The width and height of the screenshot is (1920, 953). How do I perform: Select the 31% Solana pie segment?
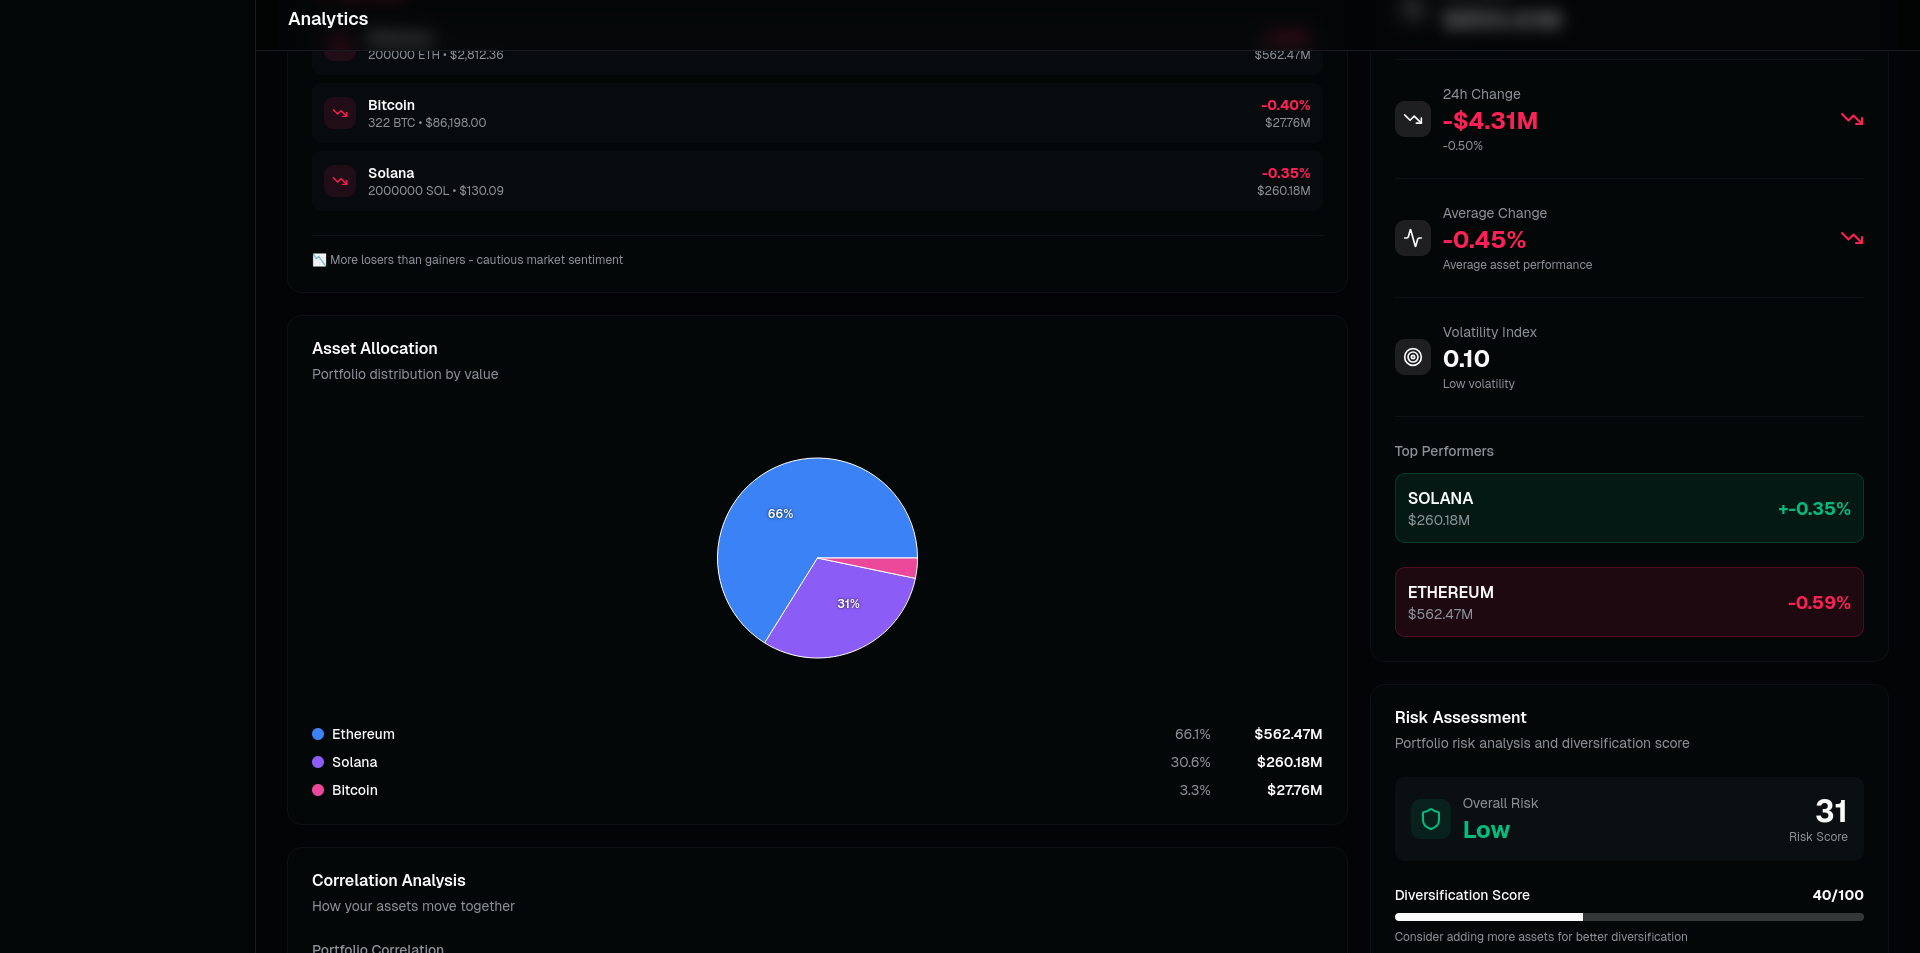849,603
